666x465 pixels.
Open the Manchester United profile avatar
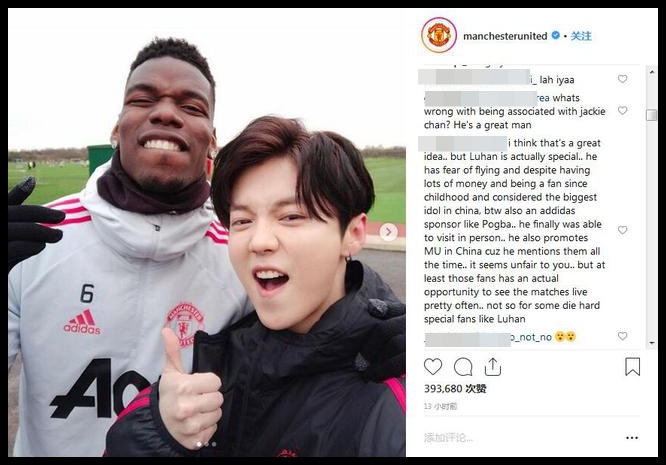click(439, 35)
